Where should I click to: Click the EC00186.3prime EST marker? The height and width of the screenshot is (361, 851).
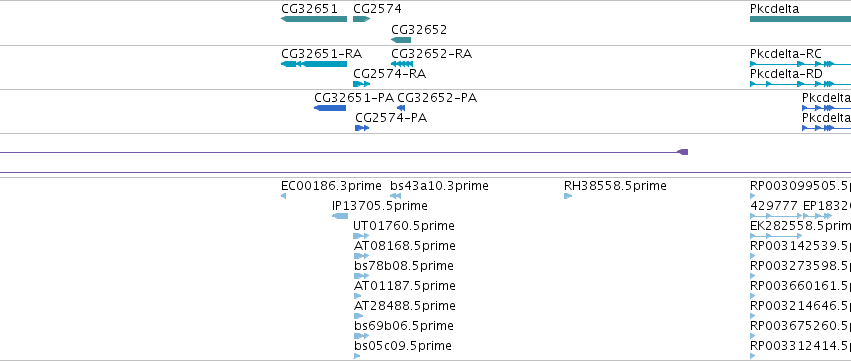pyautogui.click(x=283, y=196)
